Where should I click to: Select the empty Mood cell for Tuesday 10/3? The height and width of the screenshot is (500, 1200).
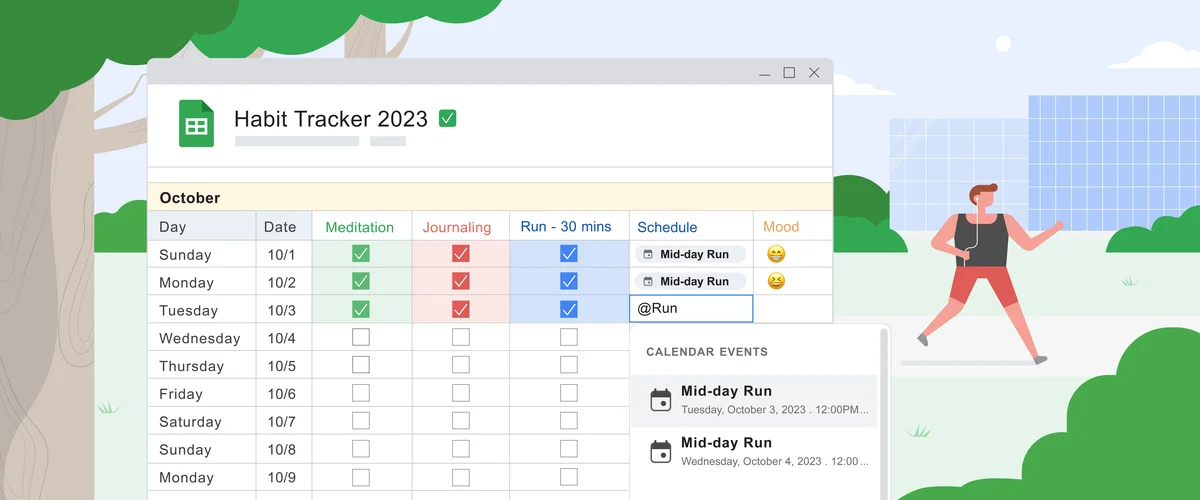793,309
